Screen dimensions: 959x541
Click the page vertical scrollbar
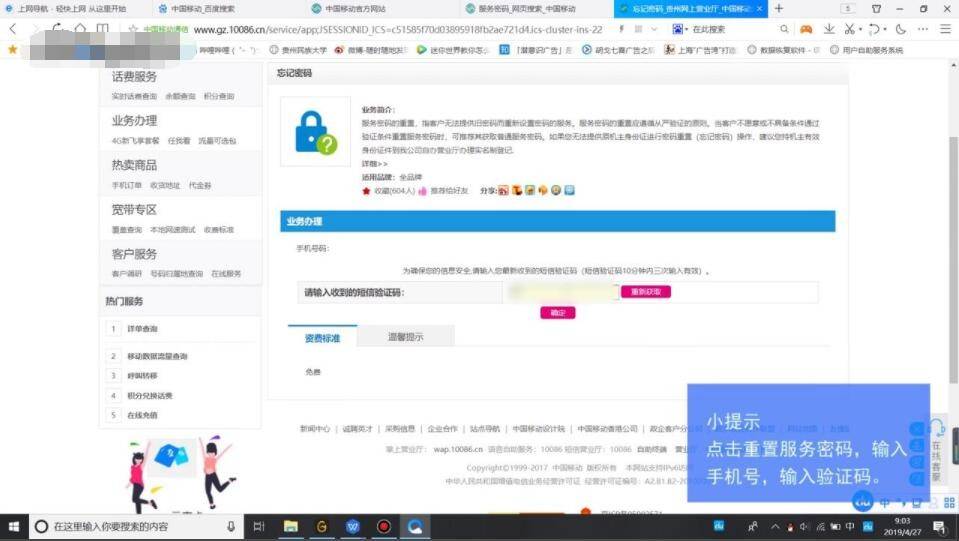[x=953, y=260]
